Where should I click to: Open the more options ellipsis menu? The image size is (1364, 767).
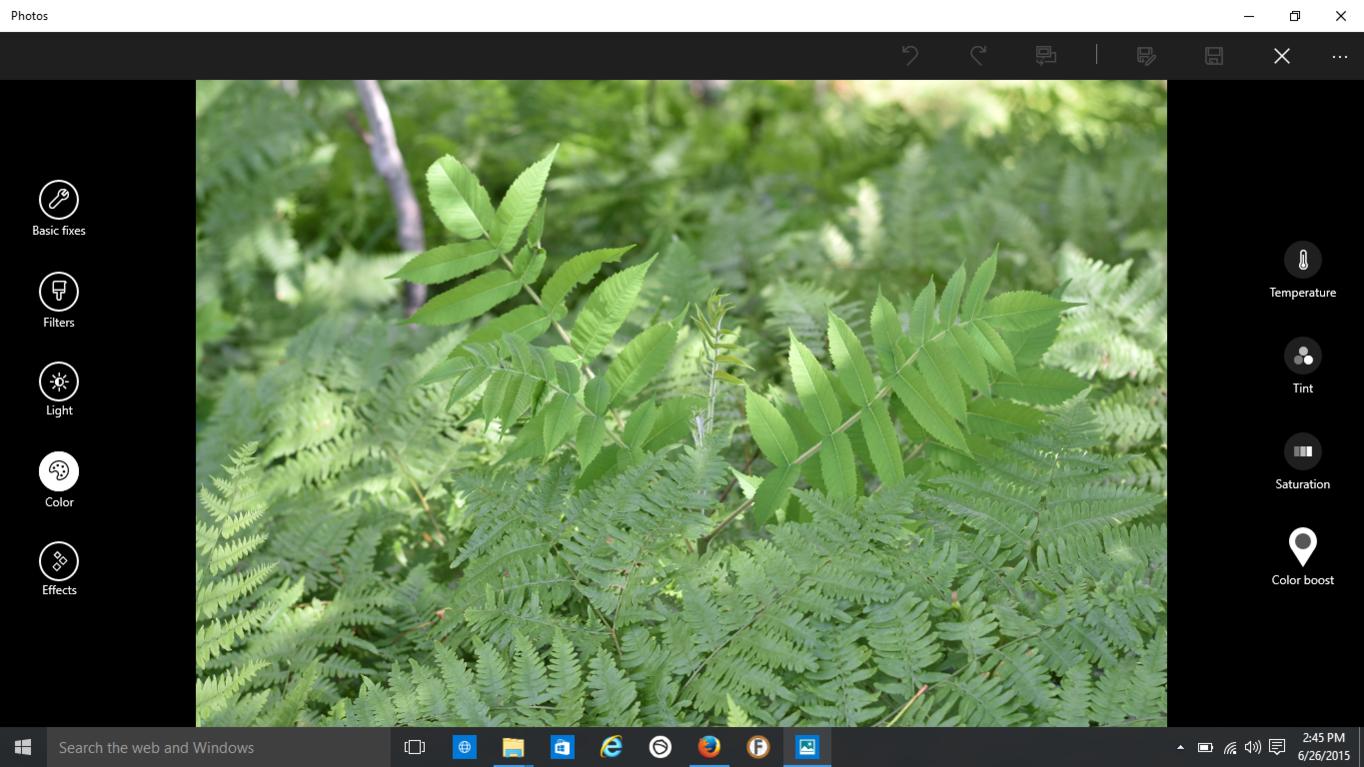click(x=1340, y=56)
